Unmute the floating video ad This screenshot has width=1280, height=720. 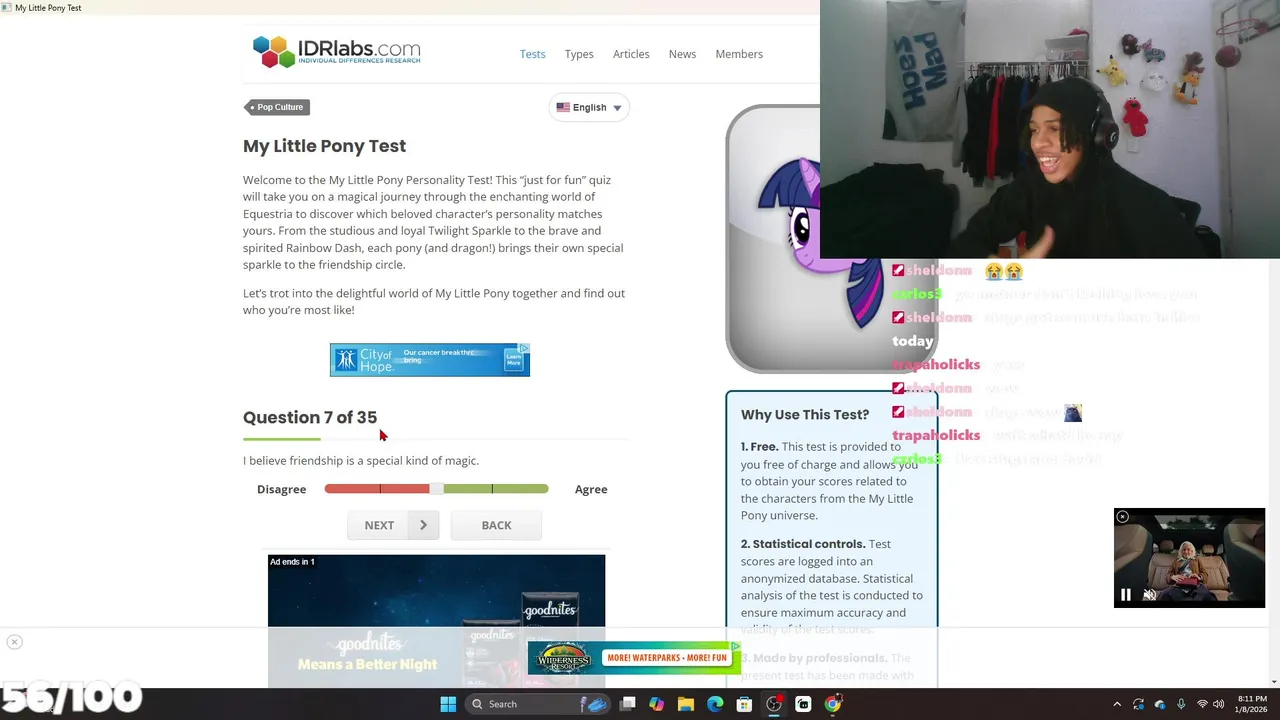click(x=1149, y=595)
